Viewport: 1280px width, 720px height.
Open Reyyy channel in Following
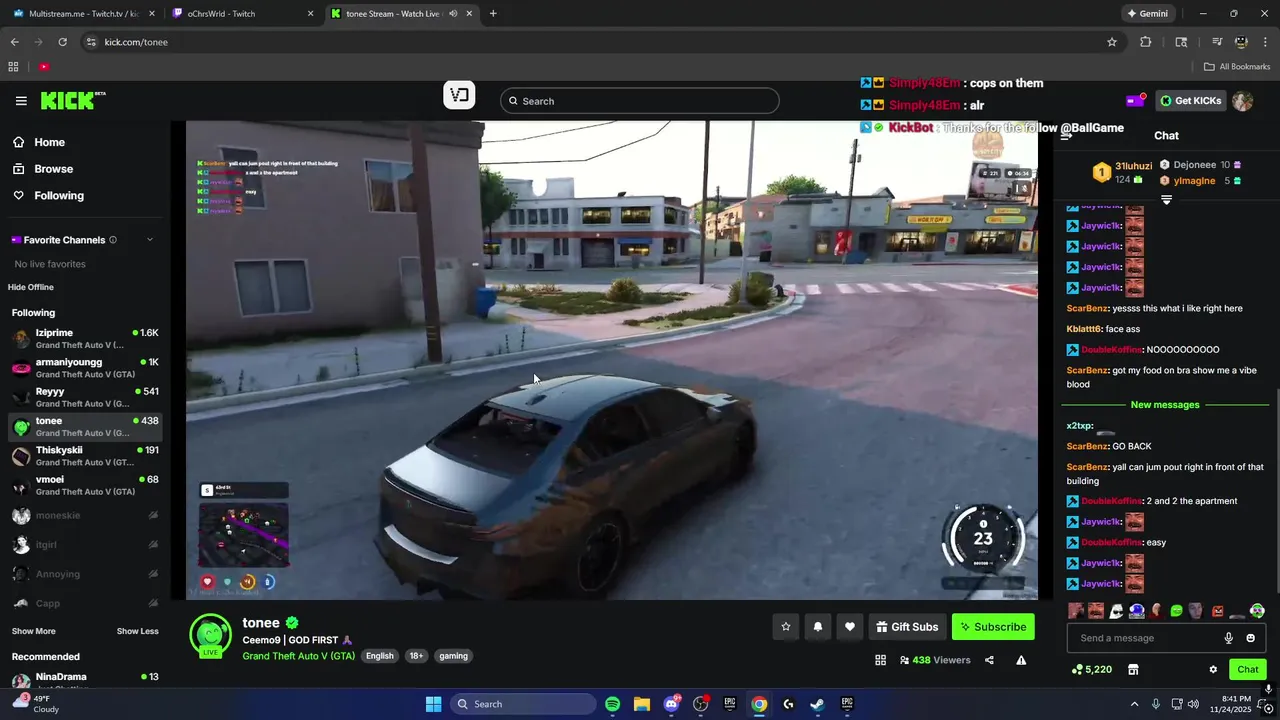click(85, 397)
